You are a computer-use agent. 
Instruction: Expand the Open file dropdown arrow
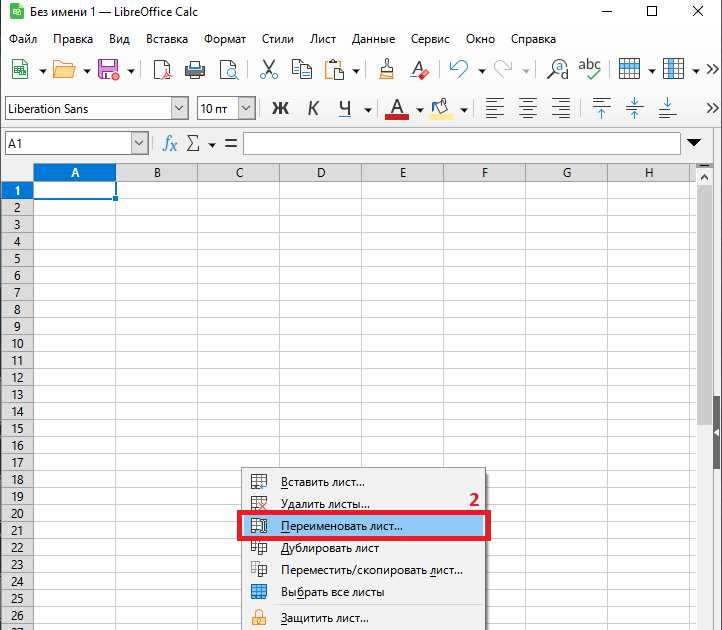click(x=87, y=71)
